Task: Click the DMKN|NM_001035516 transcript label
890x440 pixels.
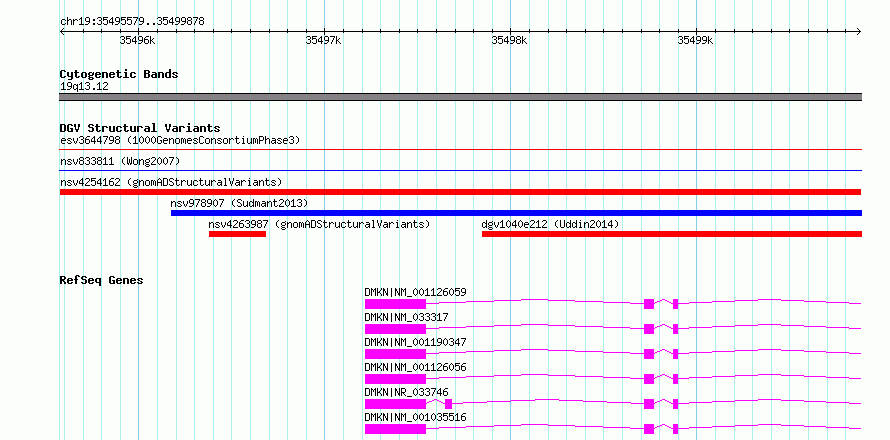Action: click(x=415, y=417)
